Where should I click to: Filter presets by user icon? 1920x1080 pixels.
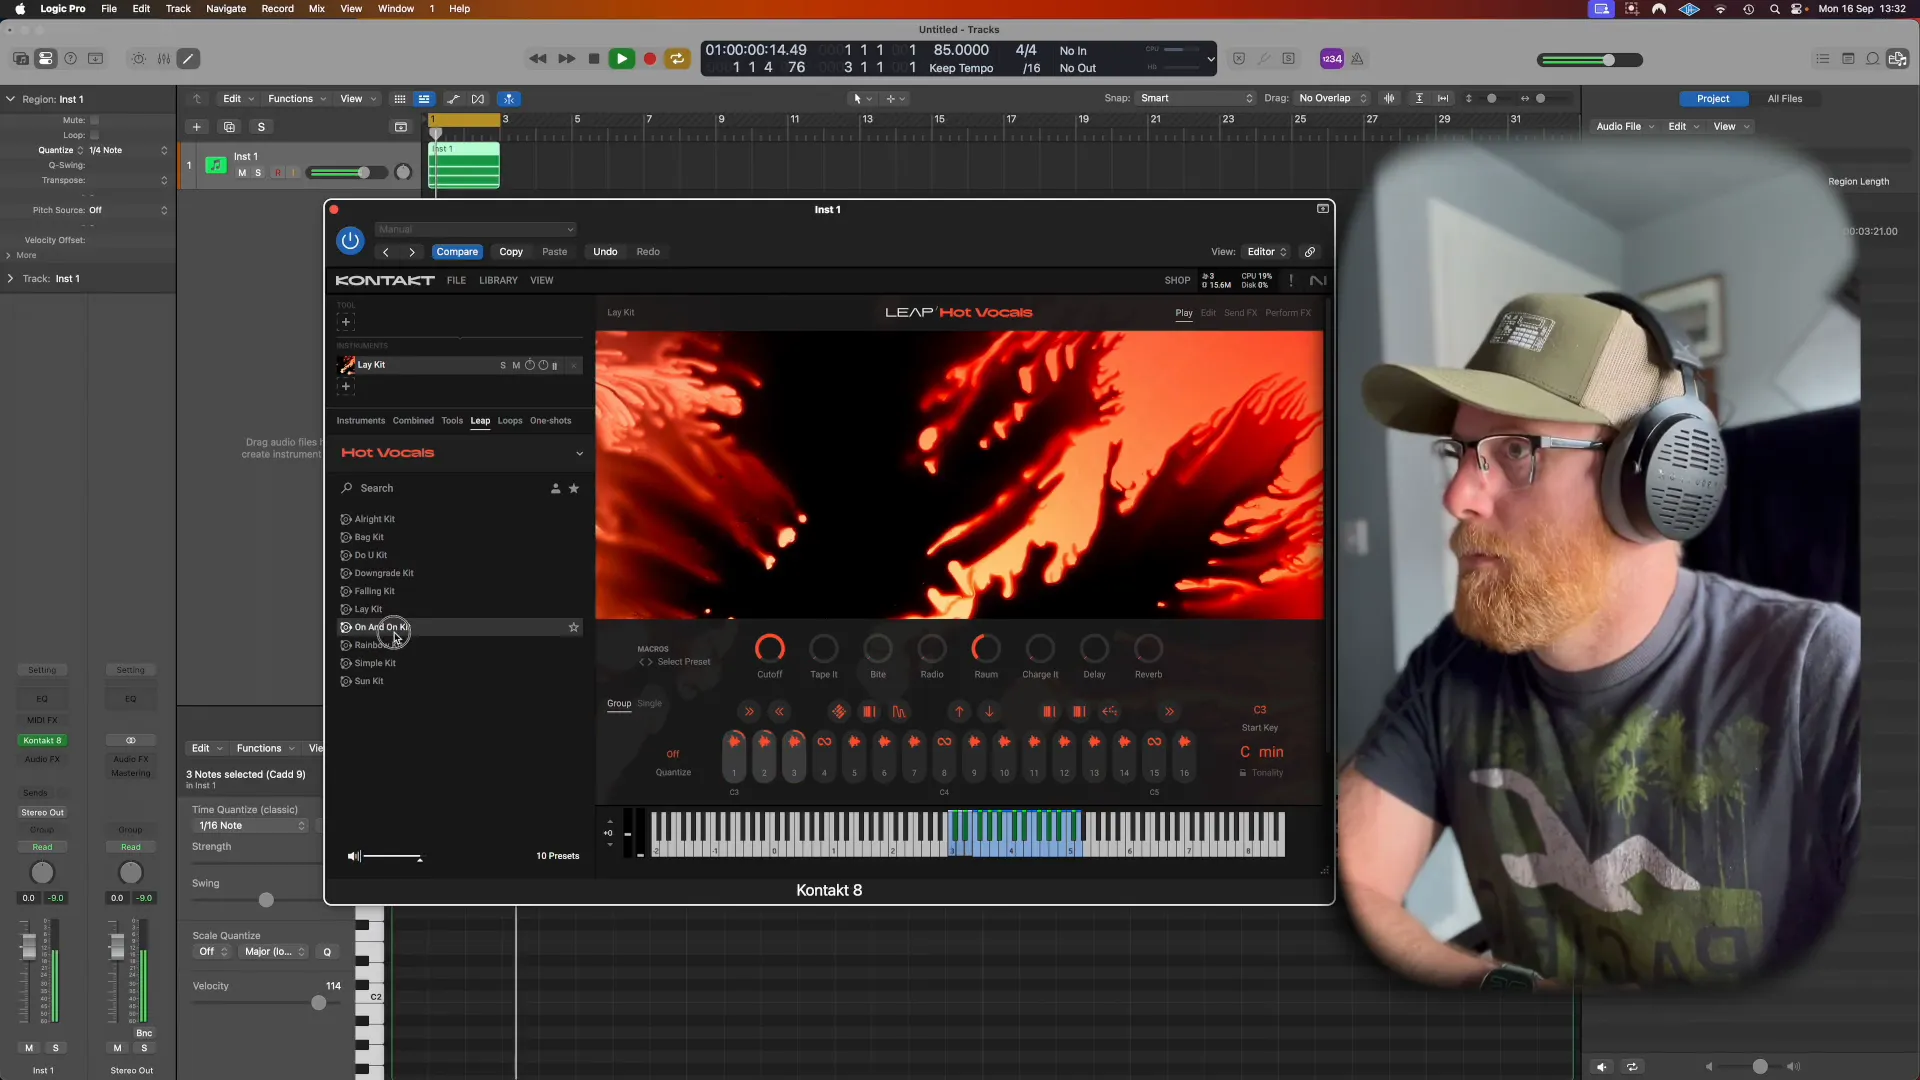pyautogui.click(x=556, y=489)
